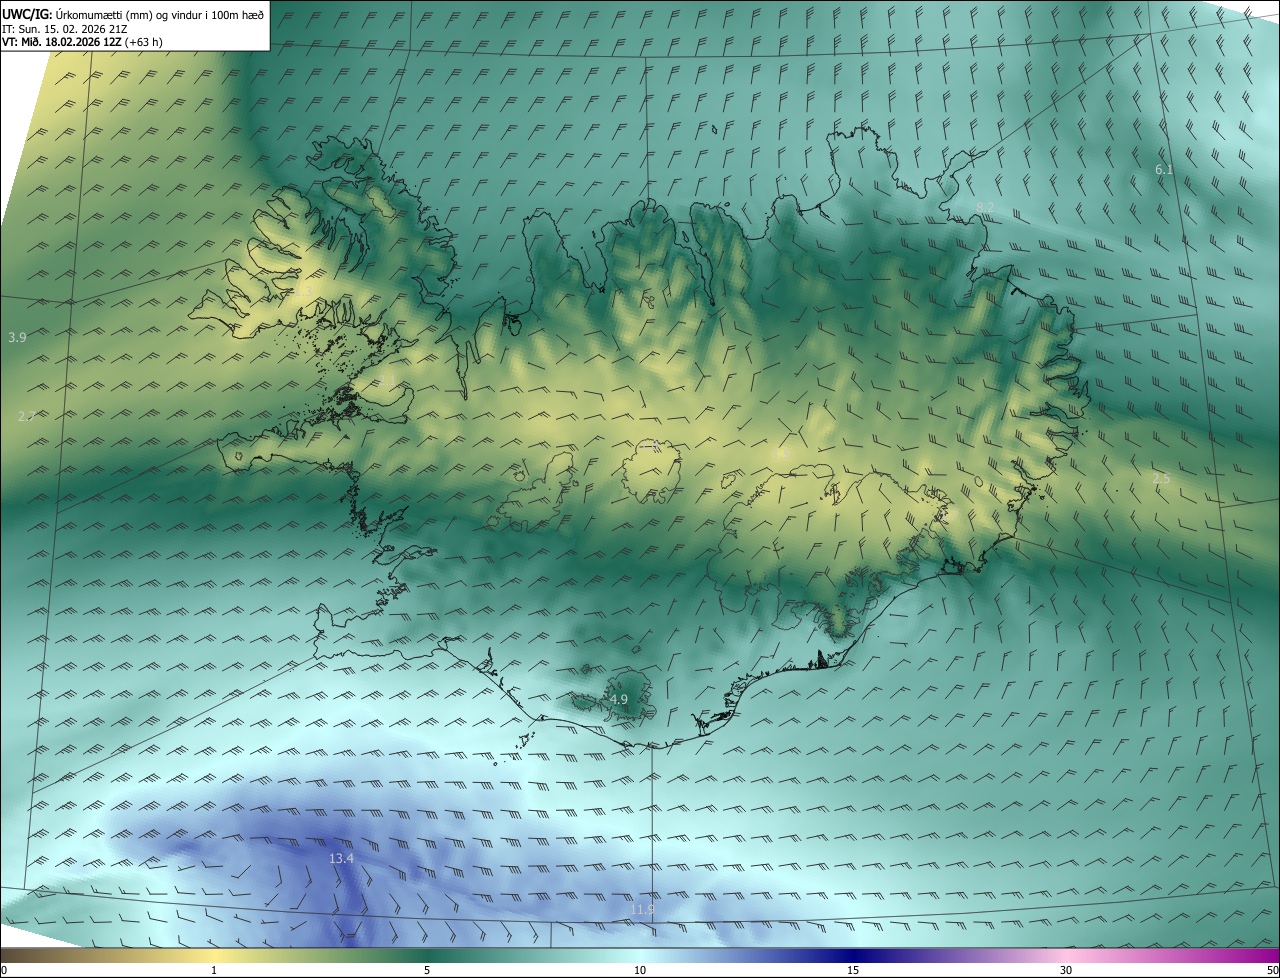Click the colorbar tick label "30"
The height and width of the screenshot is (978, 1280).
[1066, 970]
